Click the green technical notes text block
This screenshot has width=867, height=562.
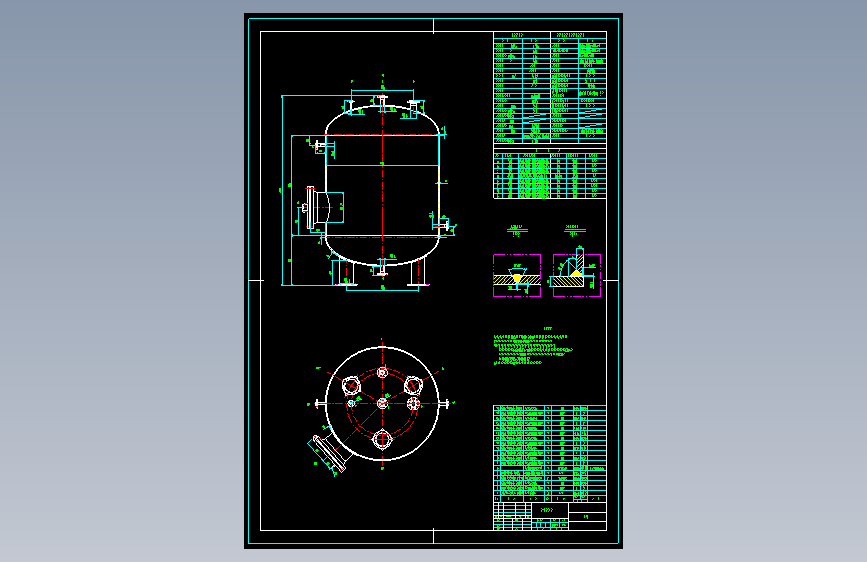coord(532,348)
